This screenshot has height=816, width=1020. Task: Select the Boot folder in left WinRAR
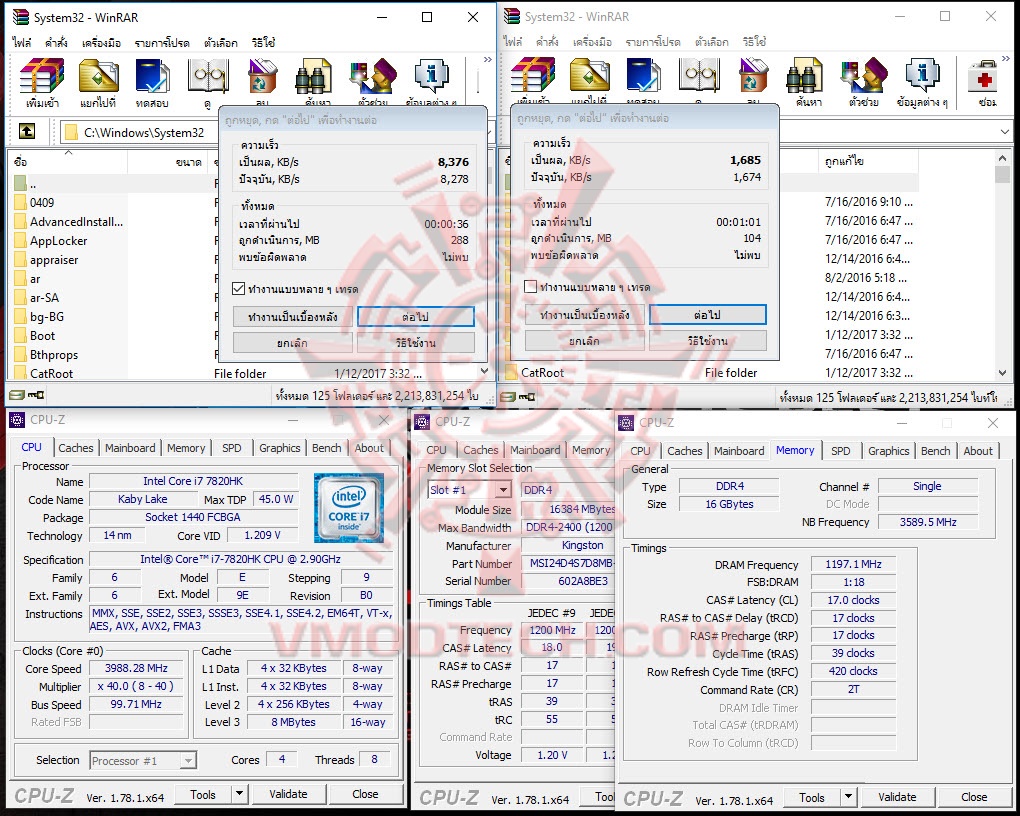(42, 336)
